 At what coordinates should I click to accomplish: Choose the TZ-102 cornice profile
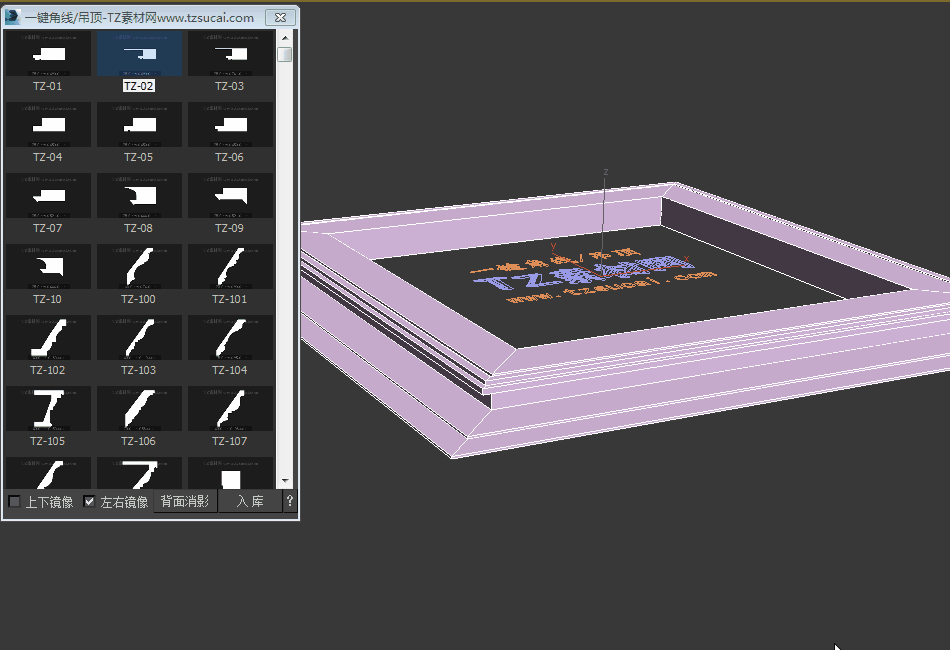[x=48, y=337]
